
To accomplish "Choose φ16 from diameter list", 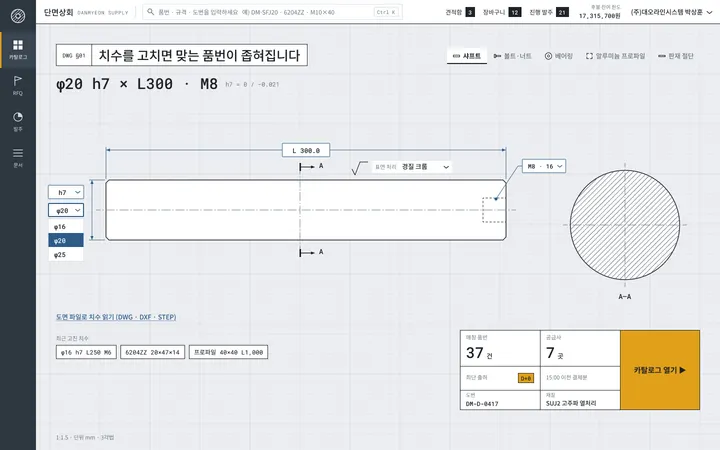I will click(x=66, y=226).
